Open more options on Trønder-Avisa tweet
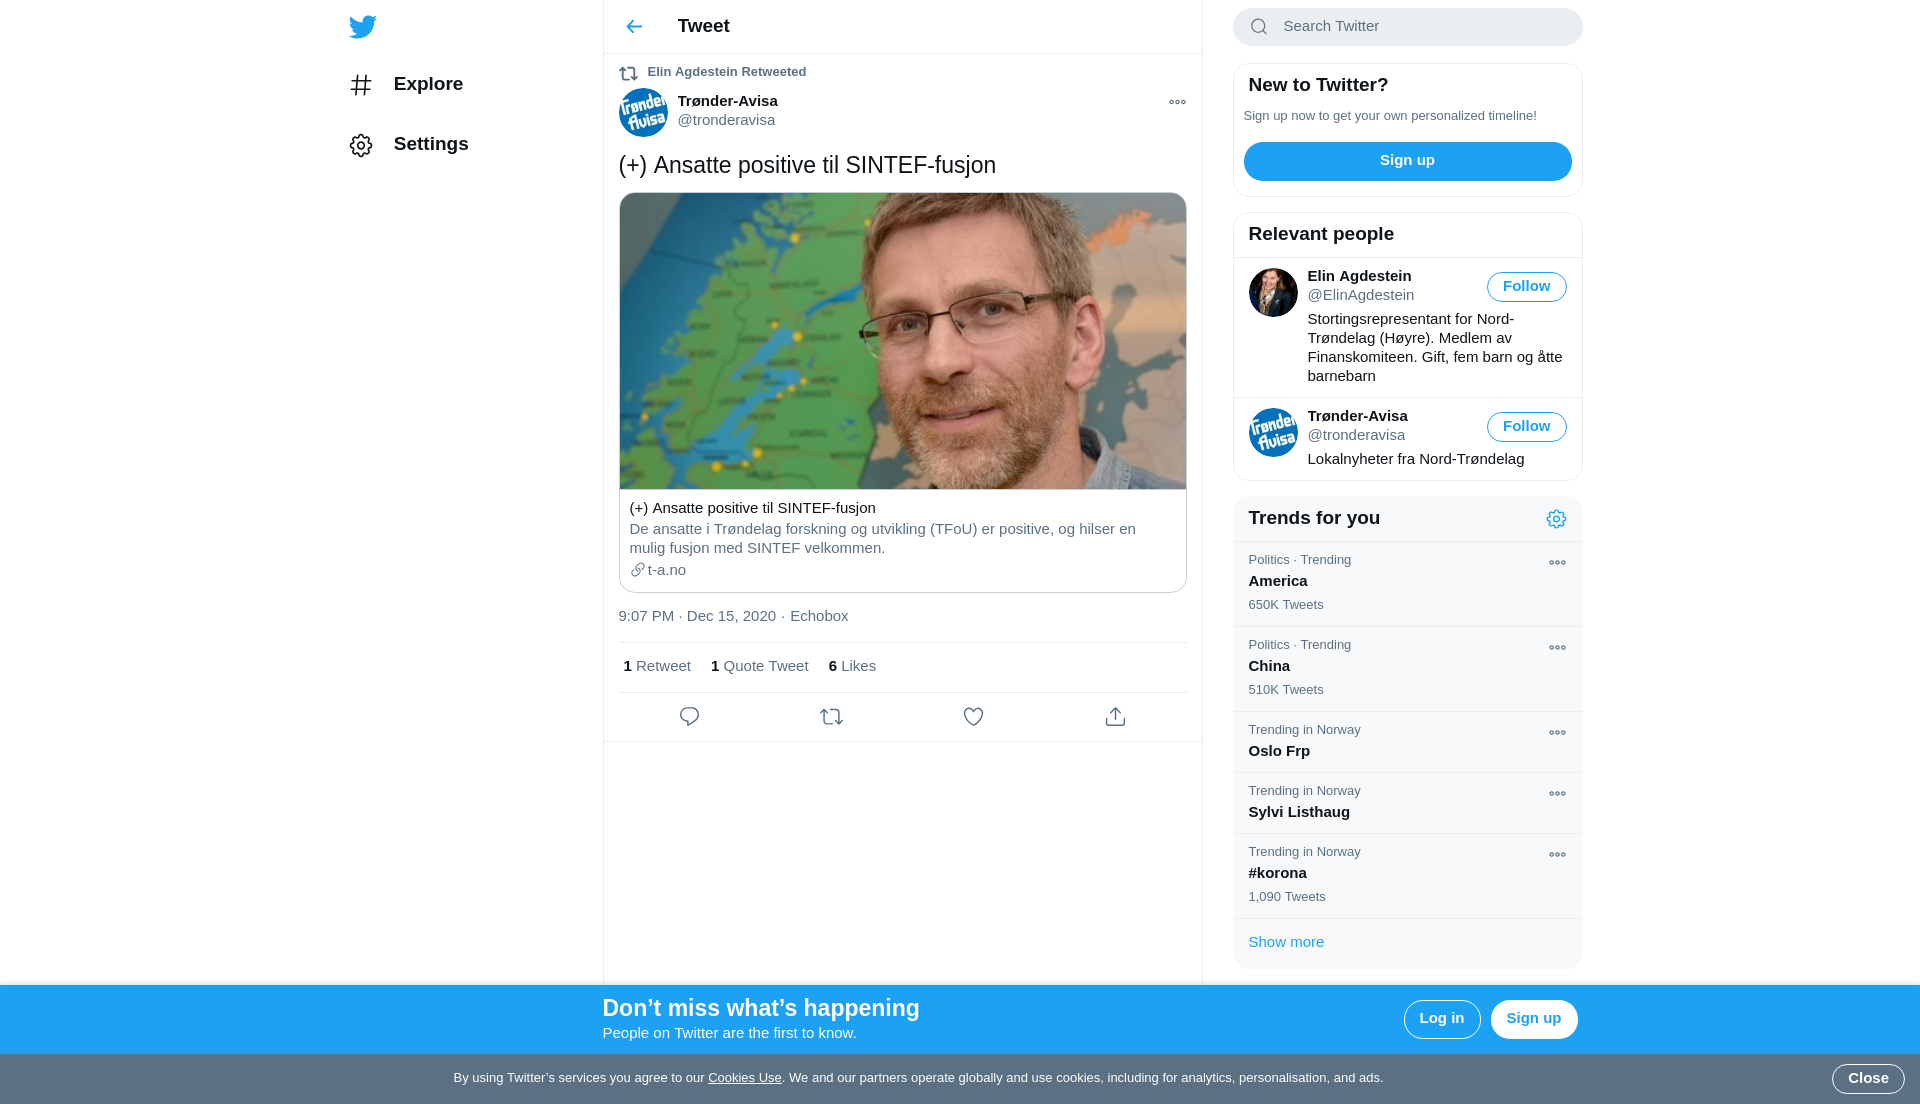 (x=1177, y=102)
